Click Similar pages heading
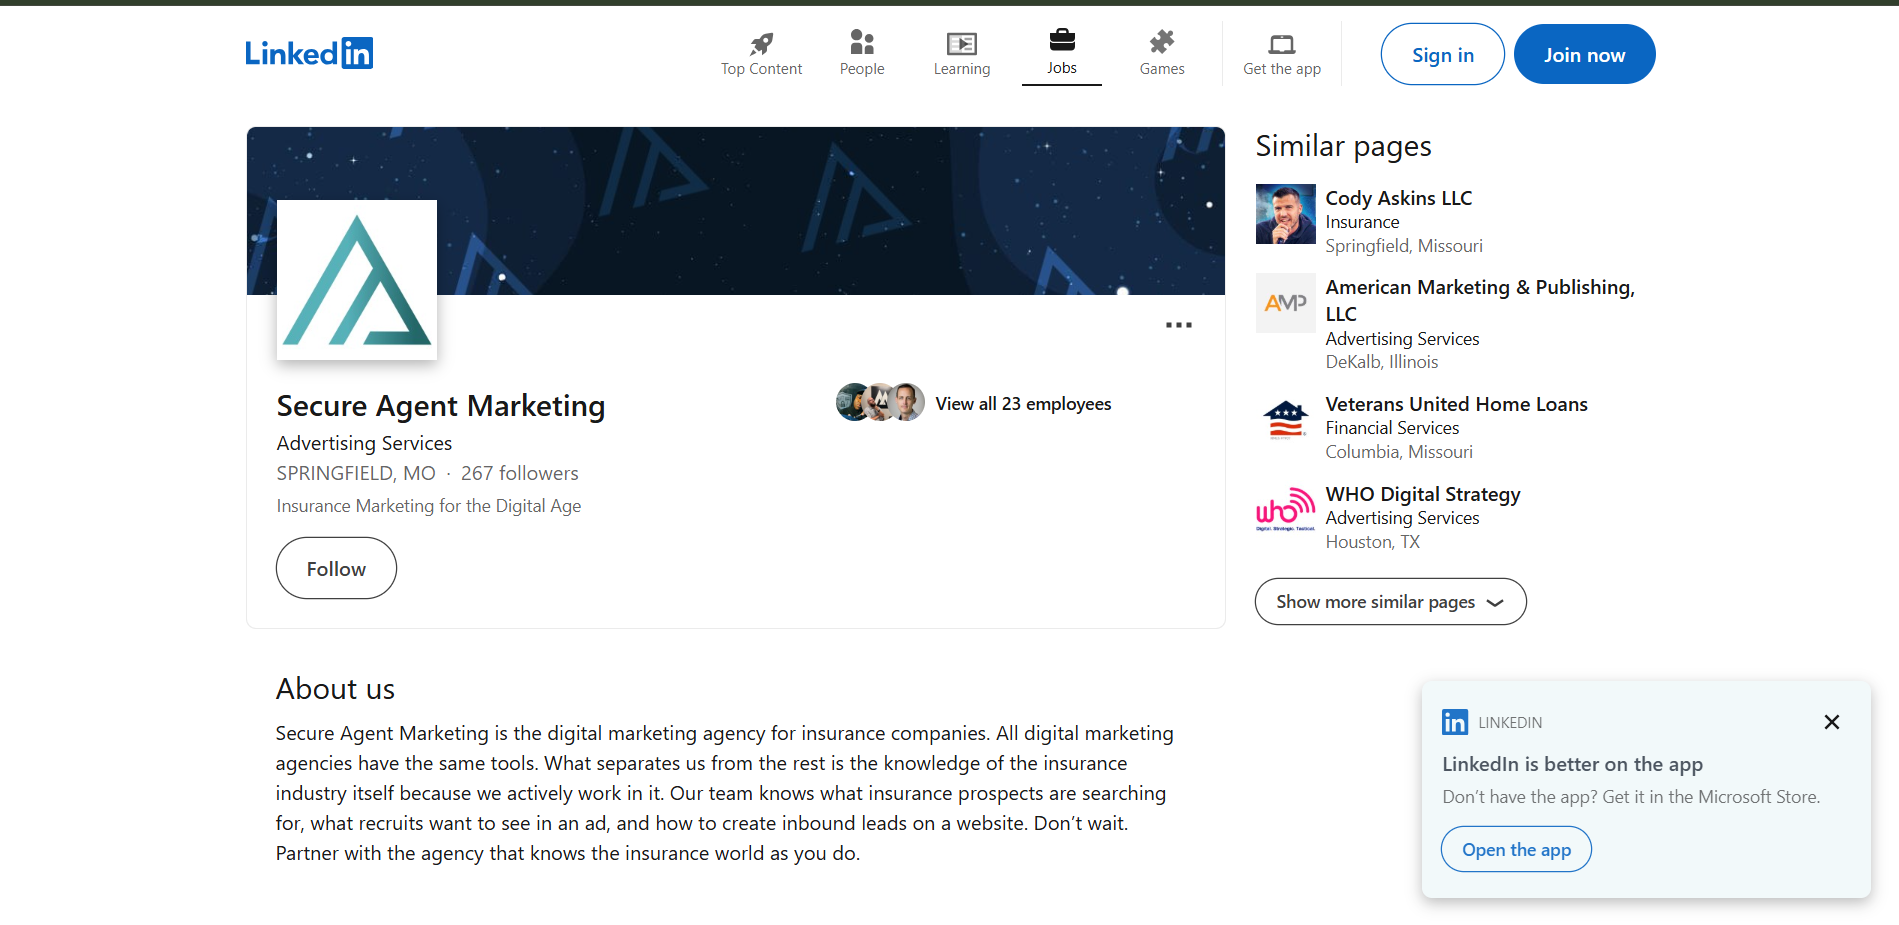Image resolution: width=1899 pixels, height=925 pixels. [x=1344, y=146]
